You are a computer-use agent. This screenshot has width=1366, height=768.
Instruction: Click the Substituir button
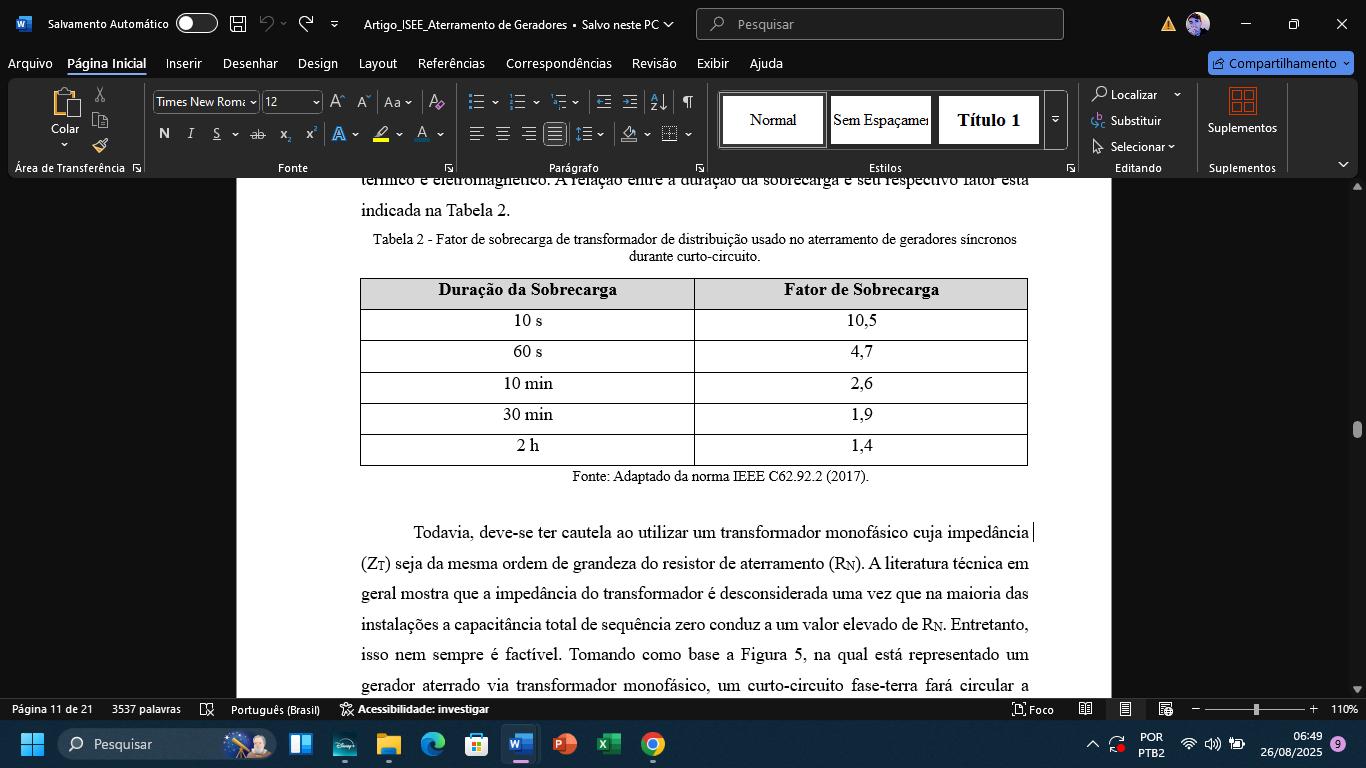(1126, 121)
